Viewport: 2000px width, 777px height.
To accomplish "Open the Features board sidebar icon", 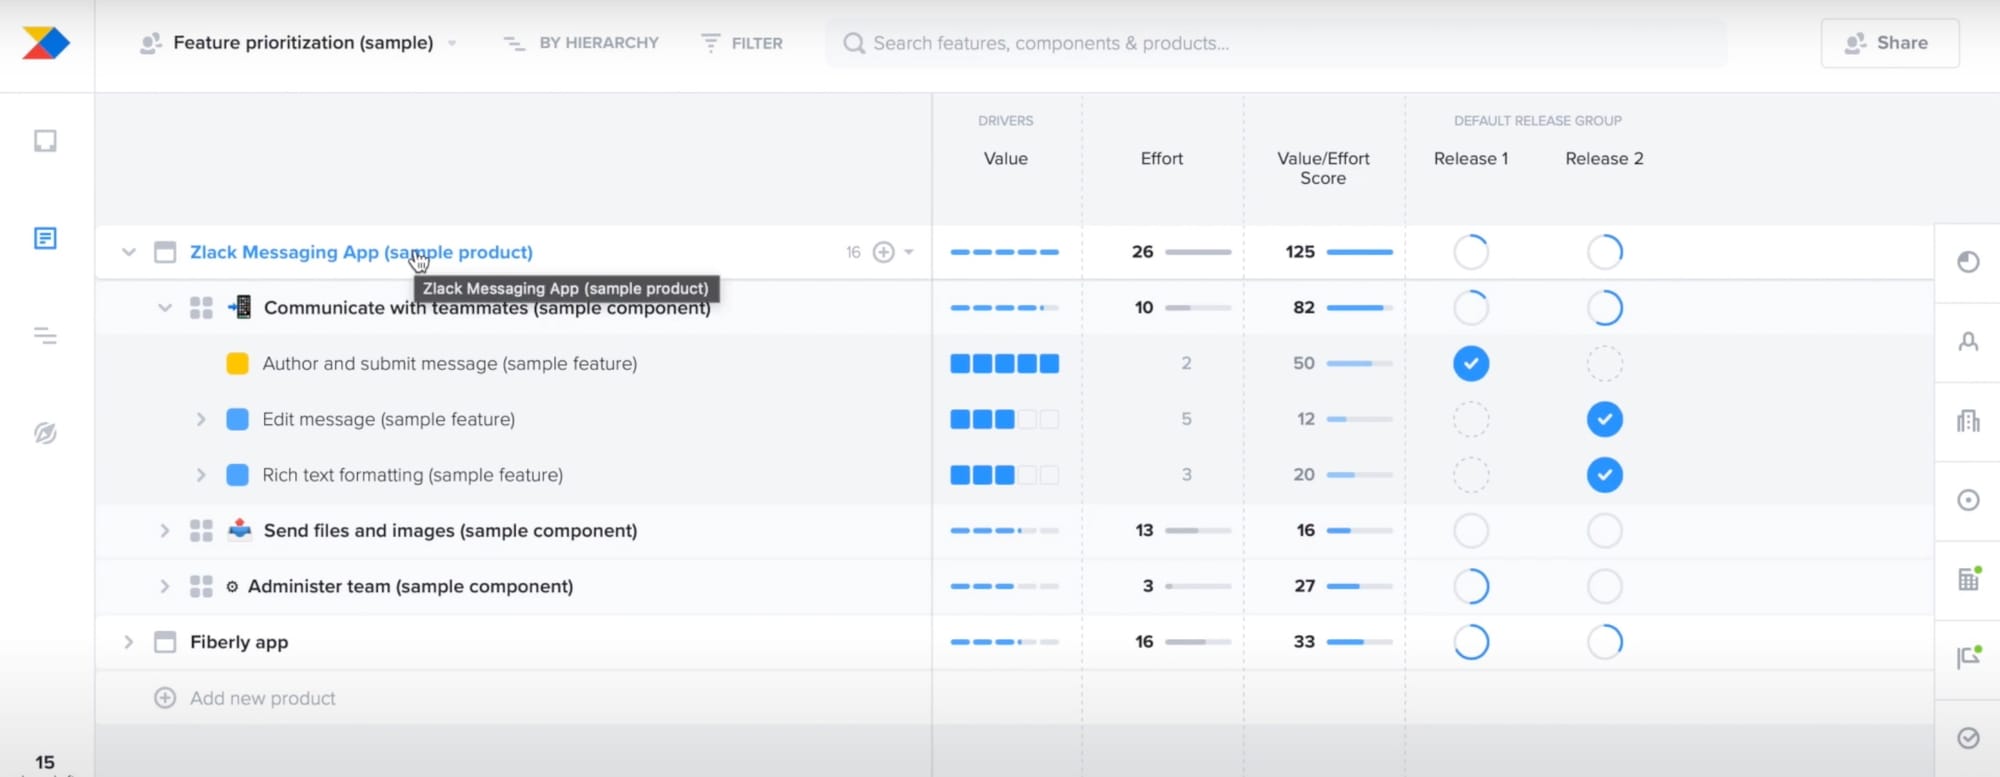I will [x=45, y=238].
